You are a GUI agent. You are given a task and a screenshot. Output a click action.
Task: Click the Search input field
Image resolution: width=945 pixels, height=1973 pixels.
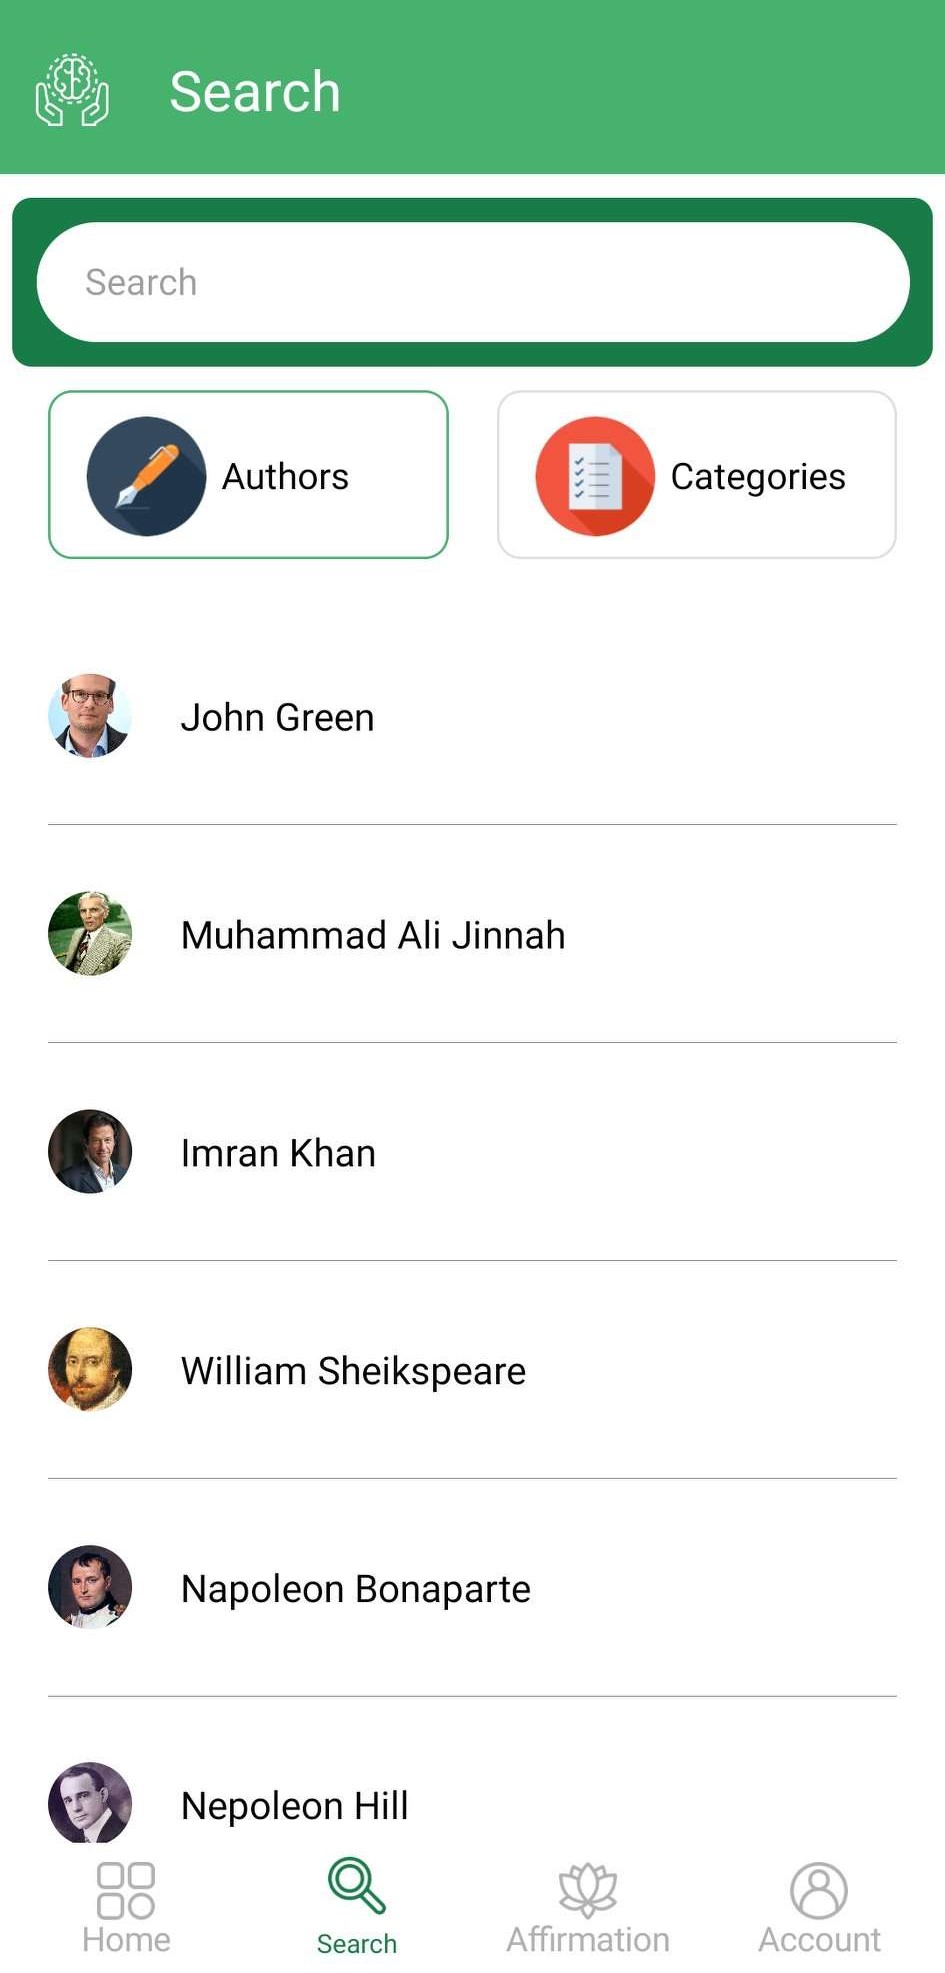(x=472, y=282)
